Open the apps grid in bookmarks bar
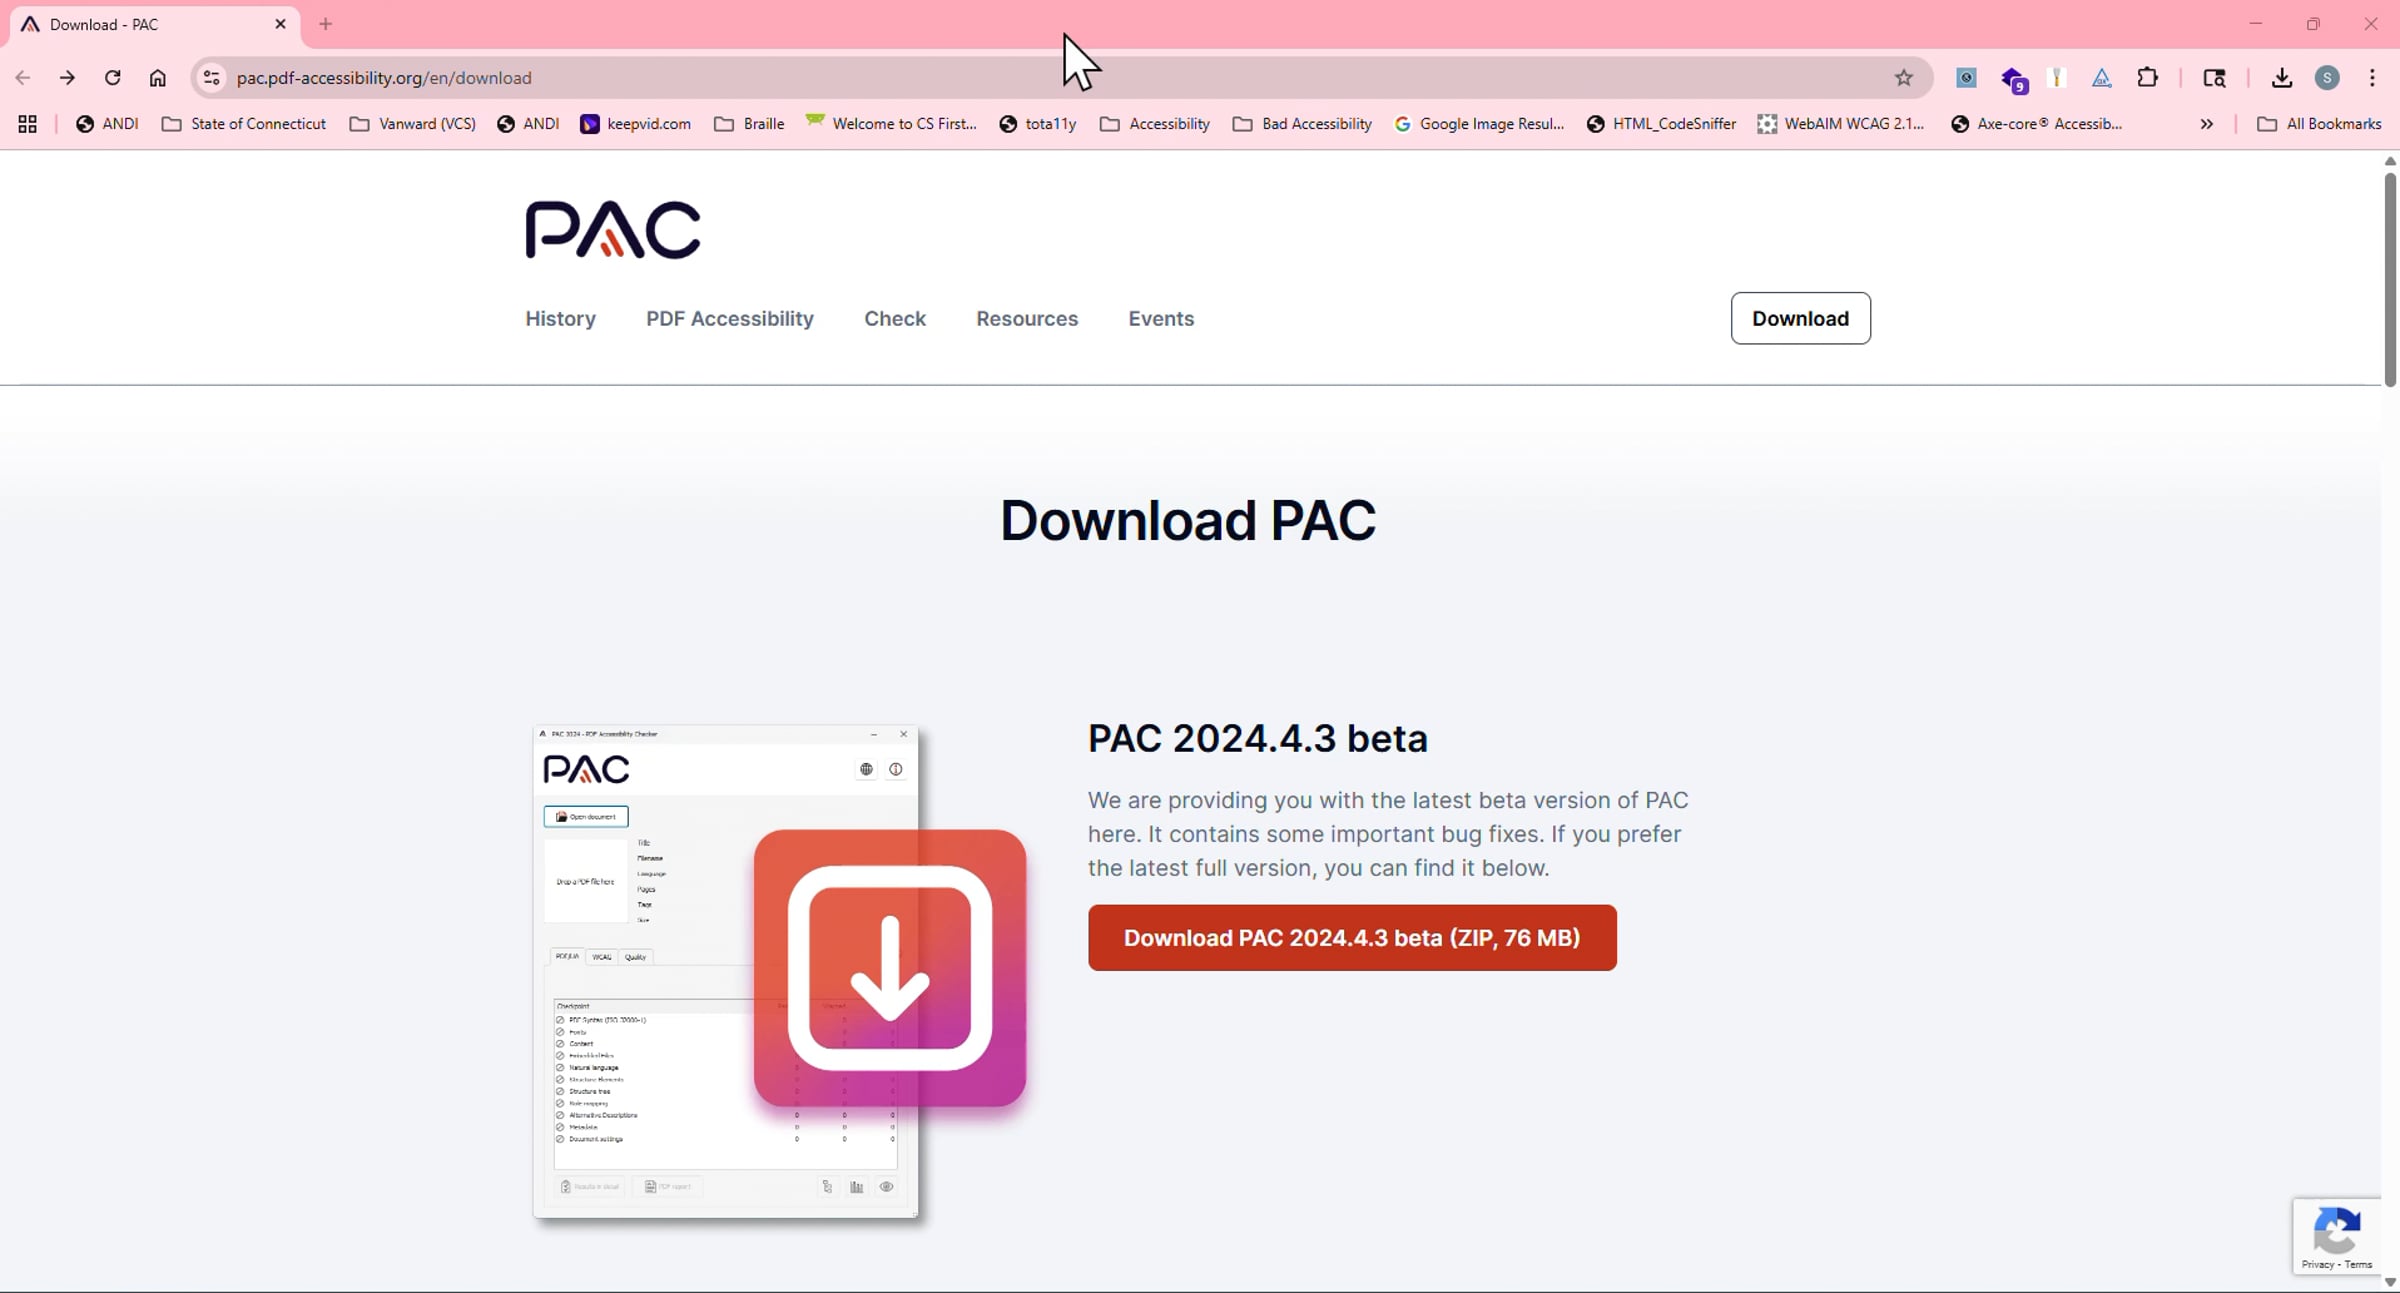2400x1293 pixels. pos(28,124)
